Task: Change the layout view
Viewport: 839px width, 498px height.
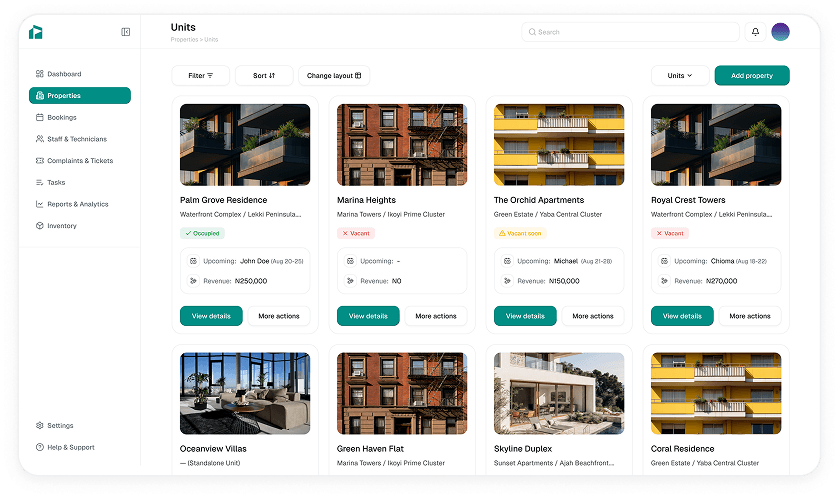Action: 334,75
